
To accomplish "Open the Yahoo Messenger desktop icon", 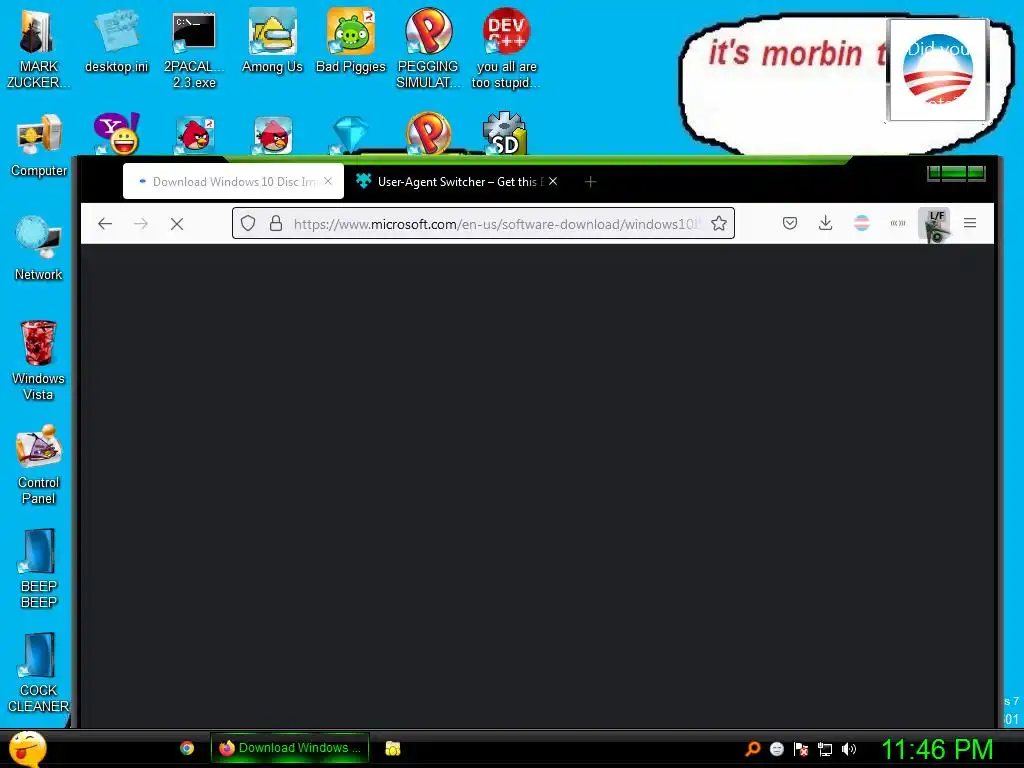I will [x=116, y=133].
